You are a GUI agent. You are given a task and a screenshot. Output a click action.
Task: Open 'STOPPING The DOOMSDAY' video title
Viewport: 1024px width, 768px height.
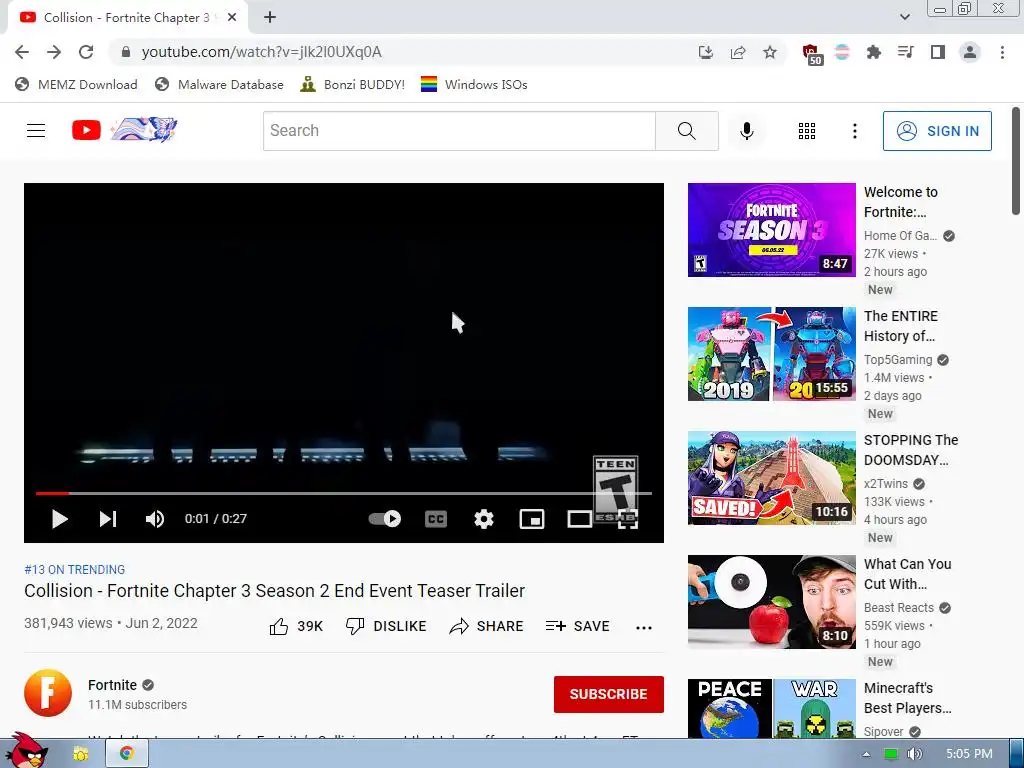point(910,450)
